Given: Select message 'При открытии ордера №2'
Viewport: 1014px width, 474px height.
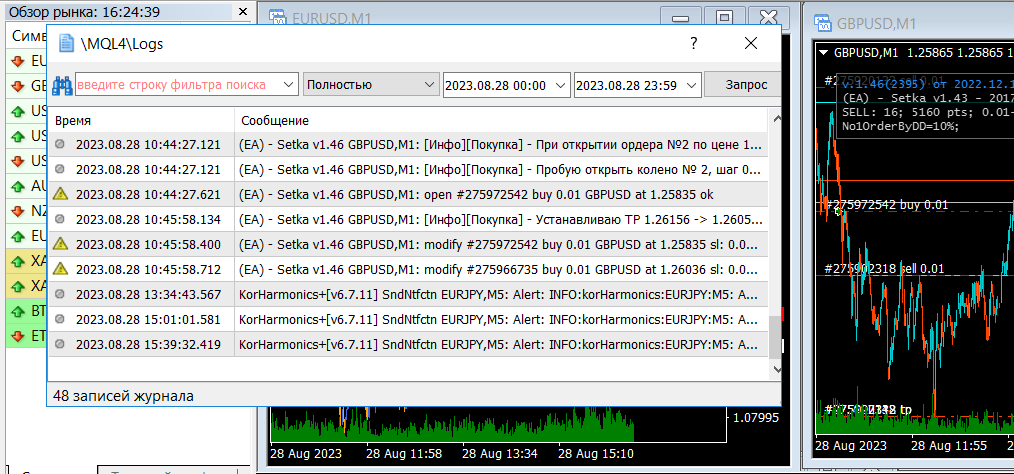Looking at the screenshot, I should 501,144.
